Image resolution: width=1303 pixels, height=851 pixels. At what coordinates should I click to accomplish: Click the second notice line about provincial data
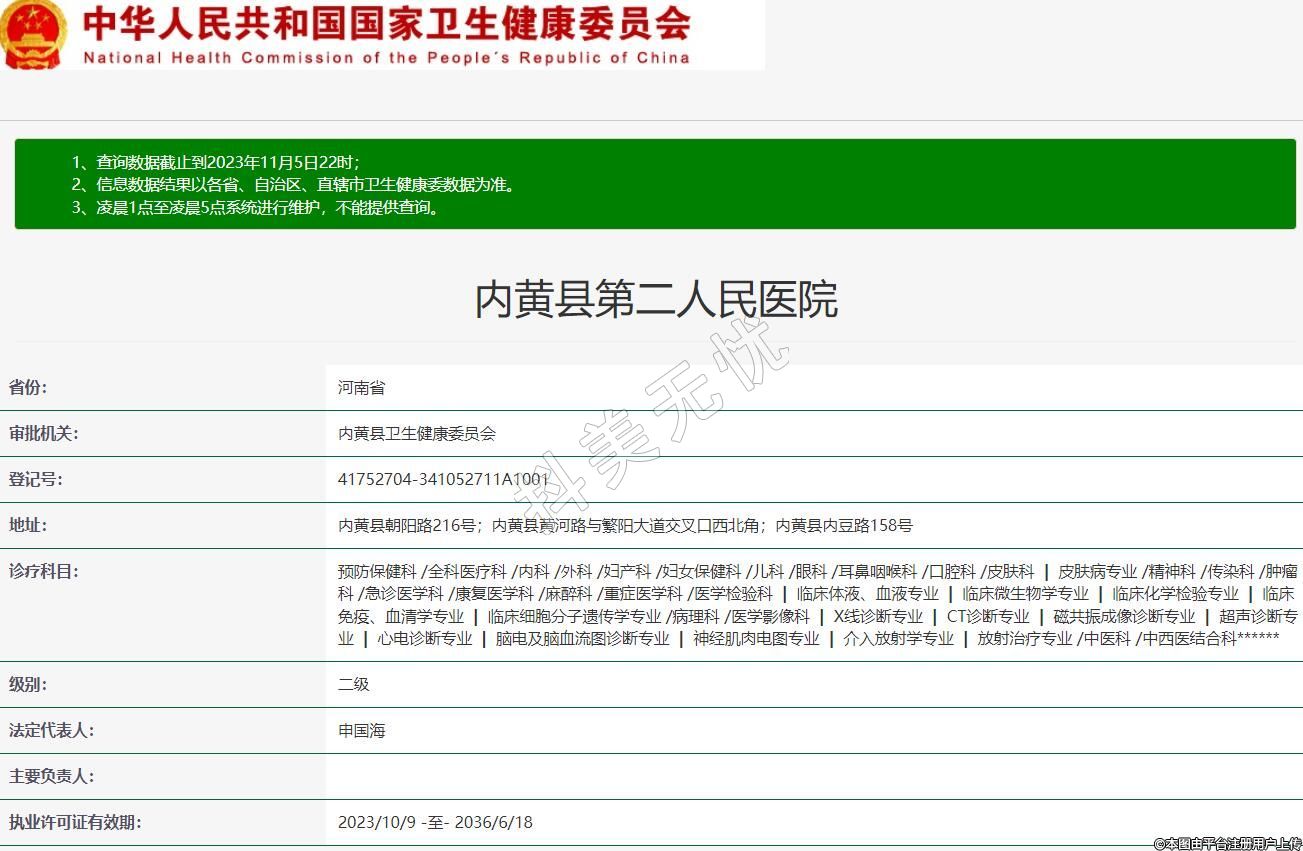coord(307,185)
